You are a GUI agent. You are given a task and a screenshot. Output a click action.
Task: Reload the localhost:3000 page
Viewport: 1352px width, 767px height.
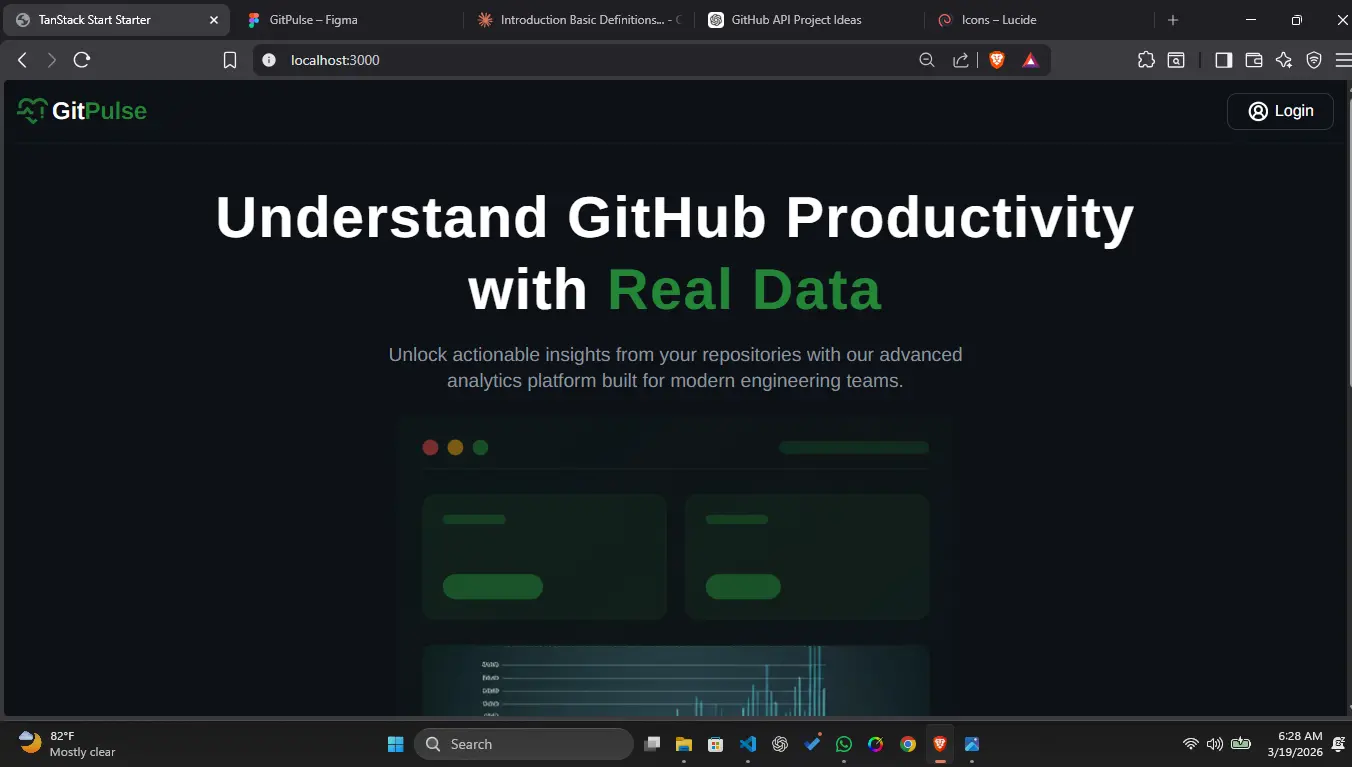click(x=81, y=59)
